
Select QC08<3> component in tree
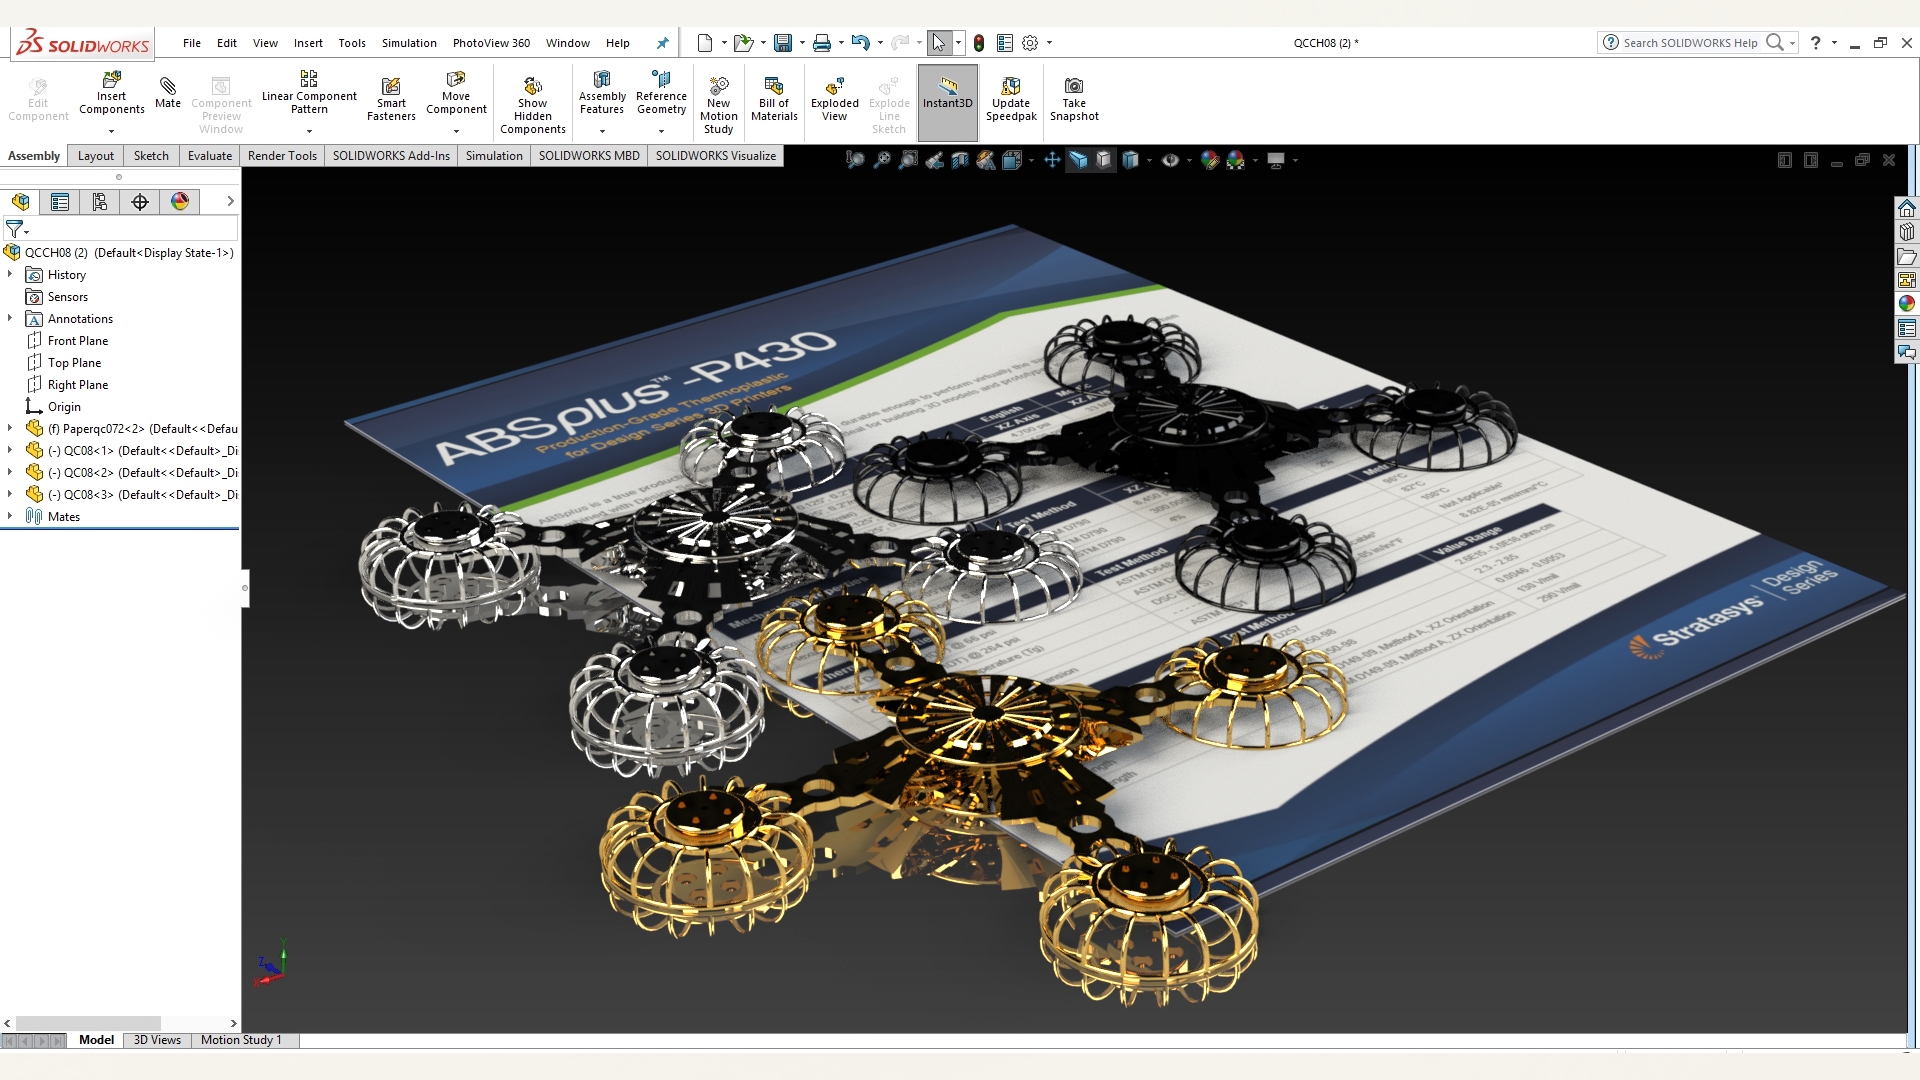[x=132, y=494]
